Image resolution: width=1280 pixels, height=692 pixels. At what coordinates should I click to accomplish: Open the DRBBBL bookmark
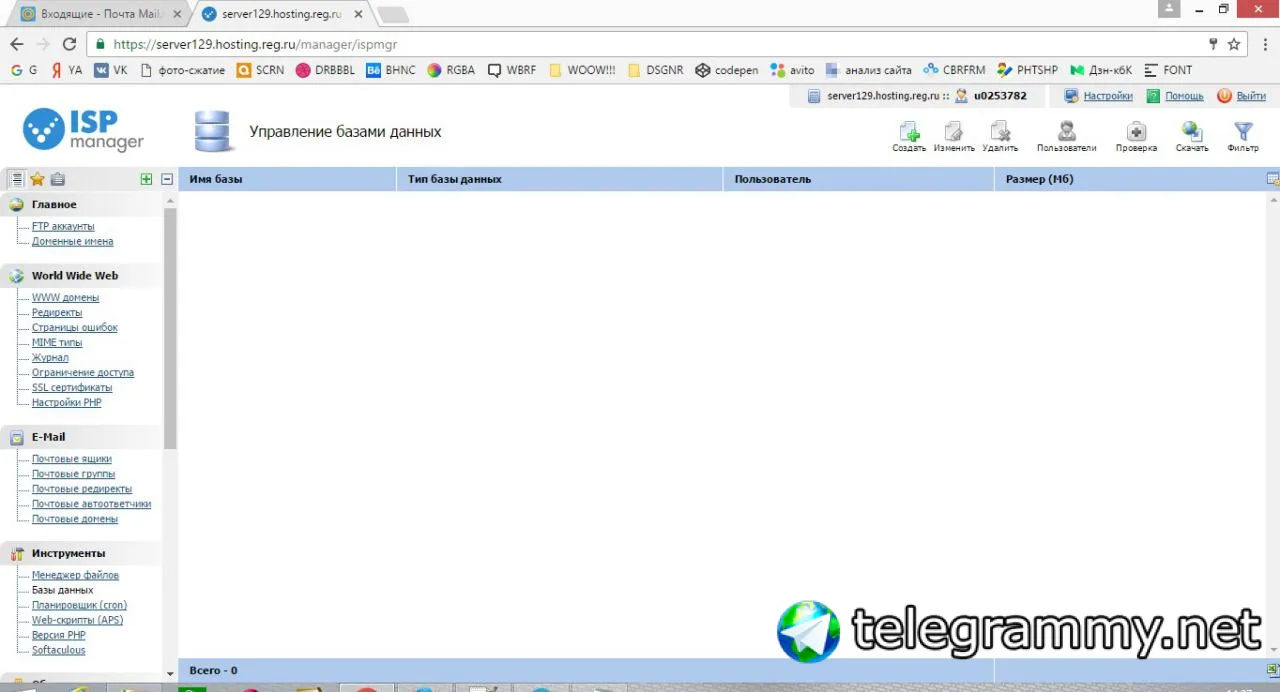coord(325,70)
